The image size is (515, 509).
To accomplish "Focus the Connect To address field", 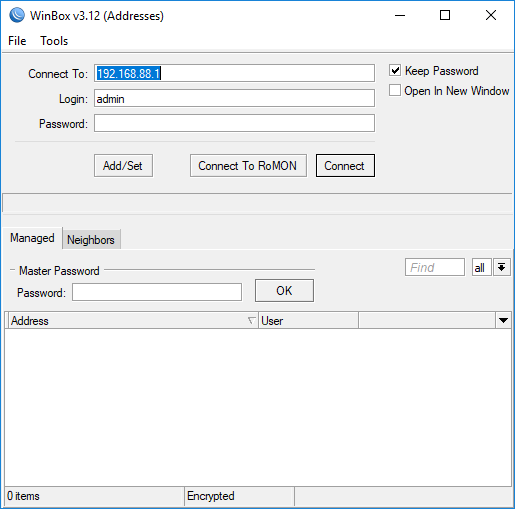I will 234,73.
